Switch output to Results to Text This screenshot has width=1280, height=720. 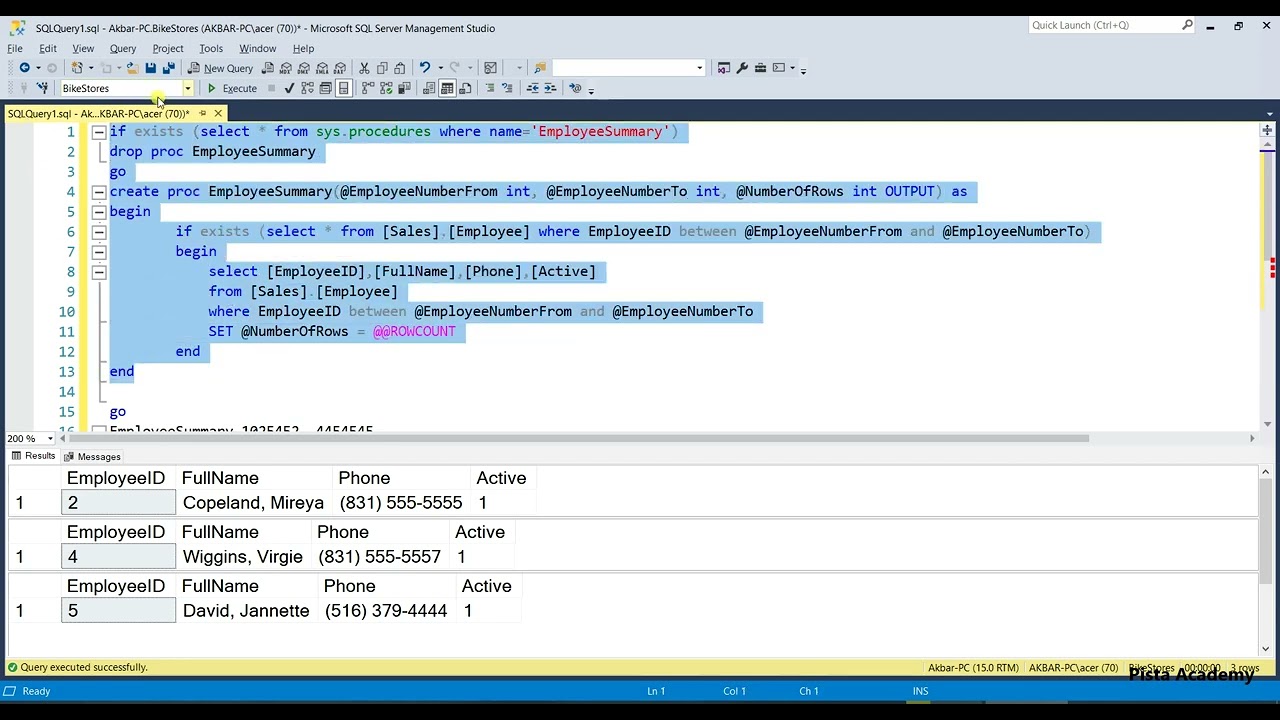[429, 88]
